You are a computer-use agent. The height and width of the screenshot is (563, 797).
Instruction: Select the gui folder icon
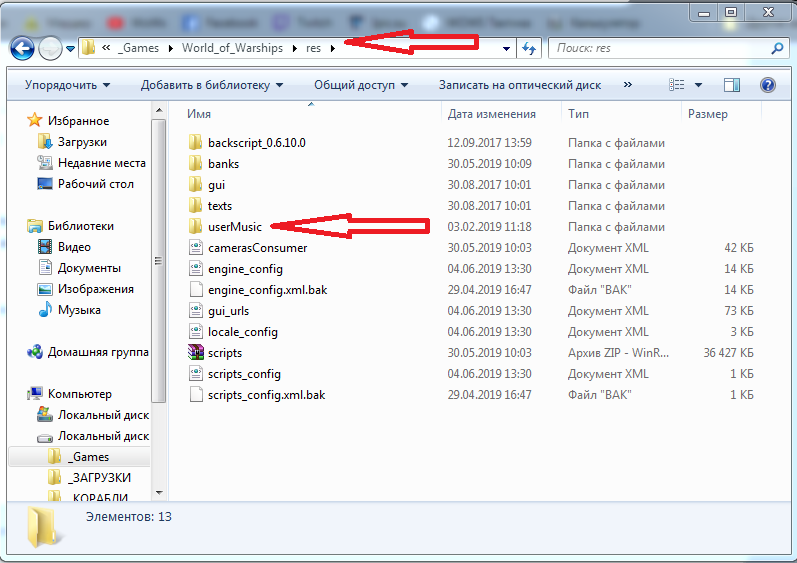pos(195,184)
